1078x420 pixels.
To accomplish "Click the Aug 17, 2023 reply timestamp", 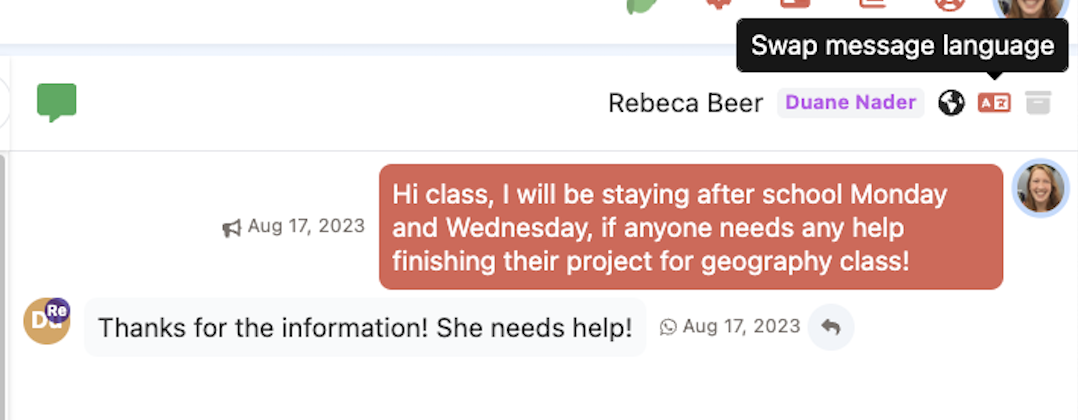I will [741, 327].
